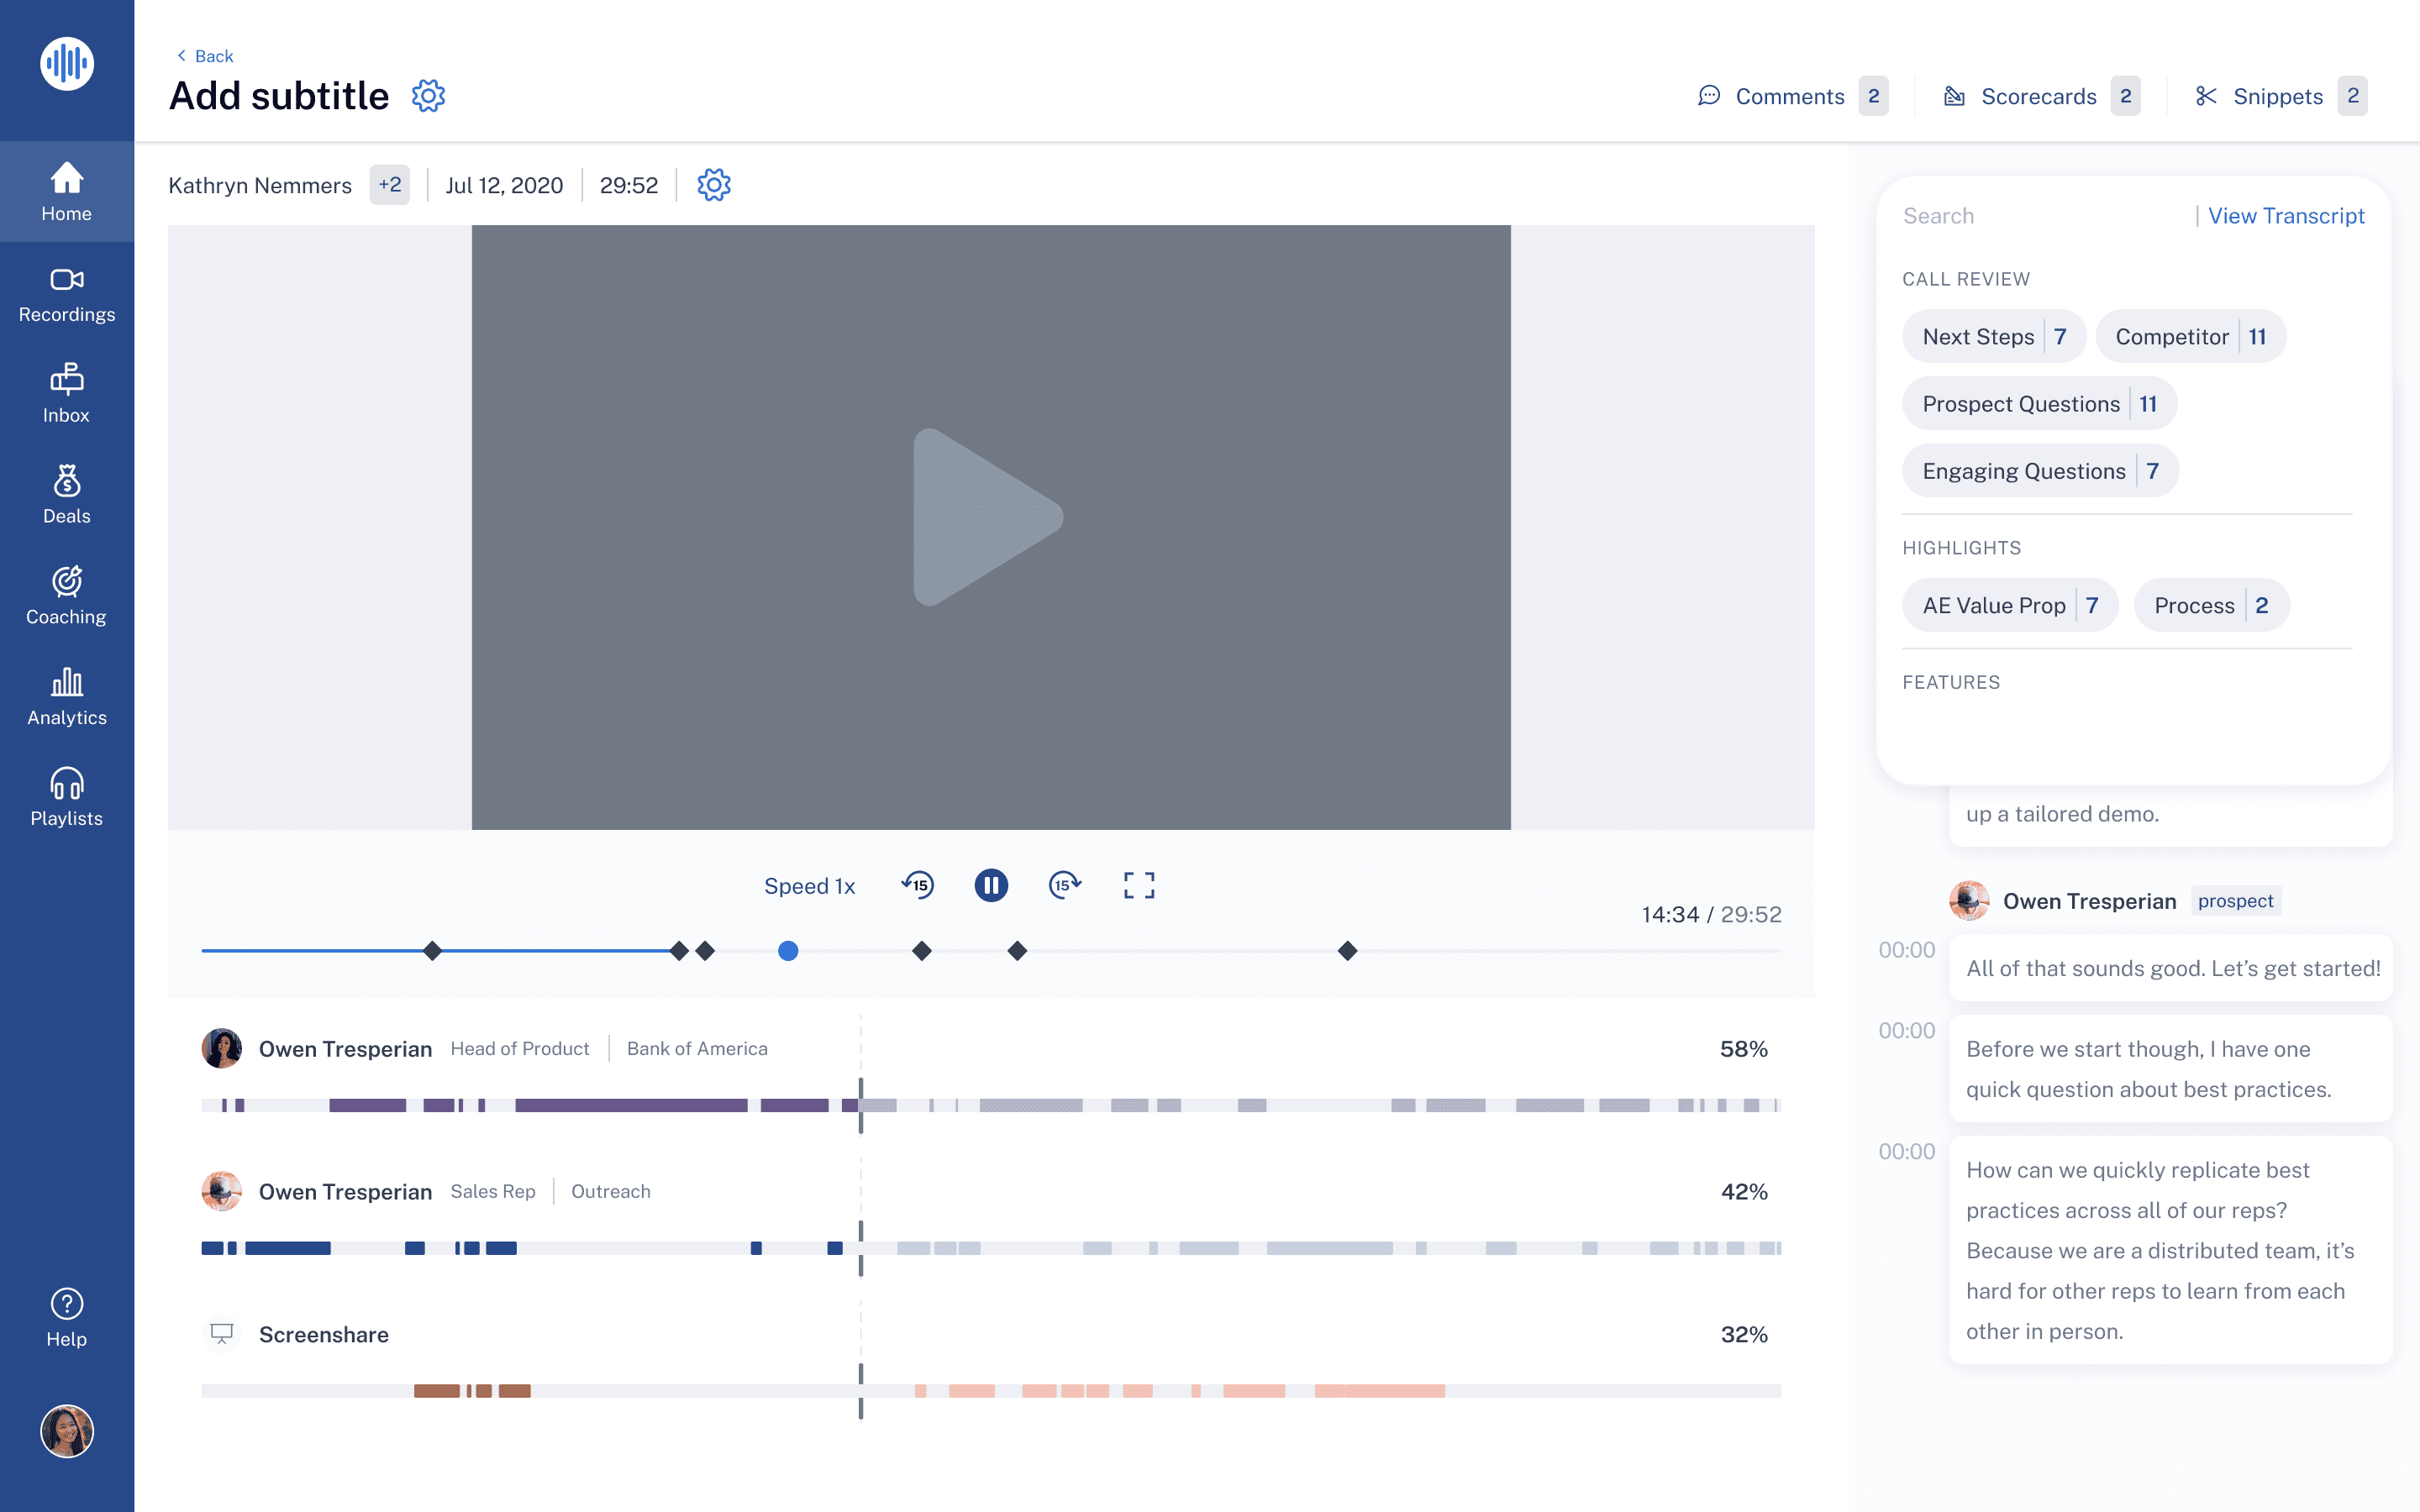Expand the +2 participants badge
The image size is (2420, 1512).
tap(389, 185)
